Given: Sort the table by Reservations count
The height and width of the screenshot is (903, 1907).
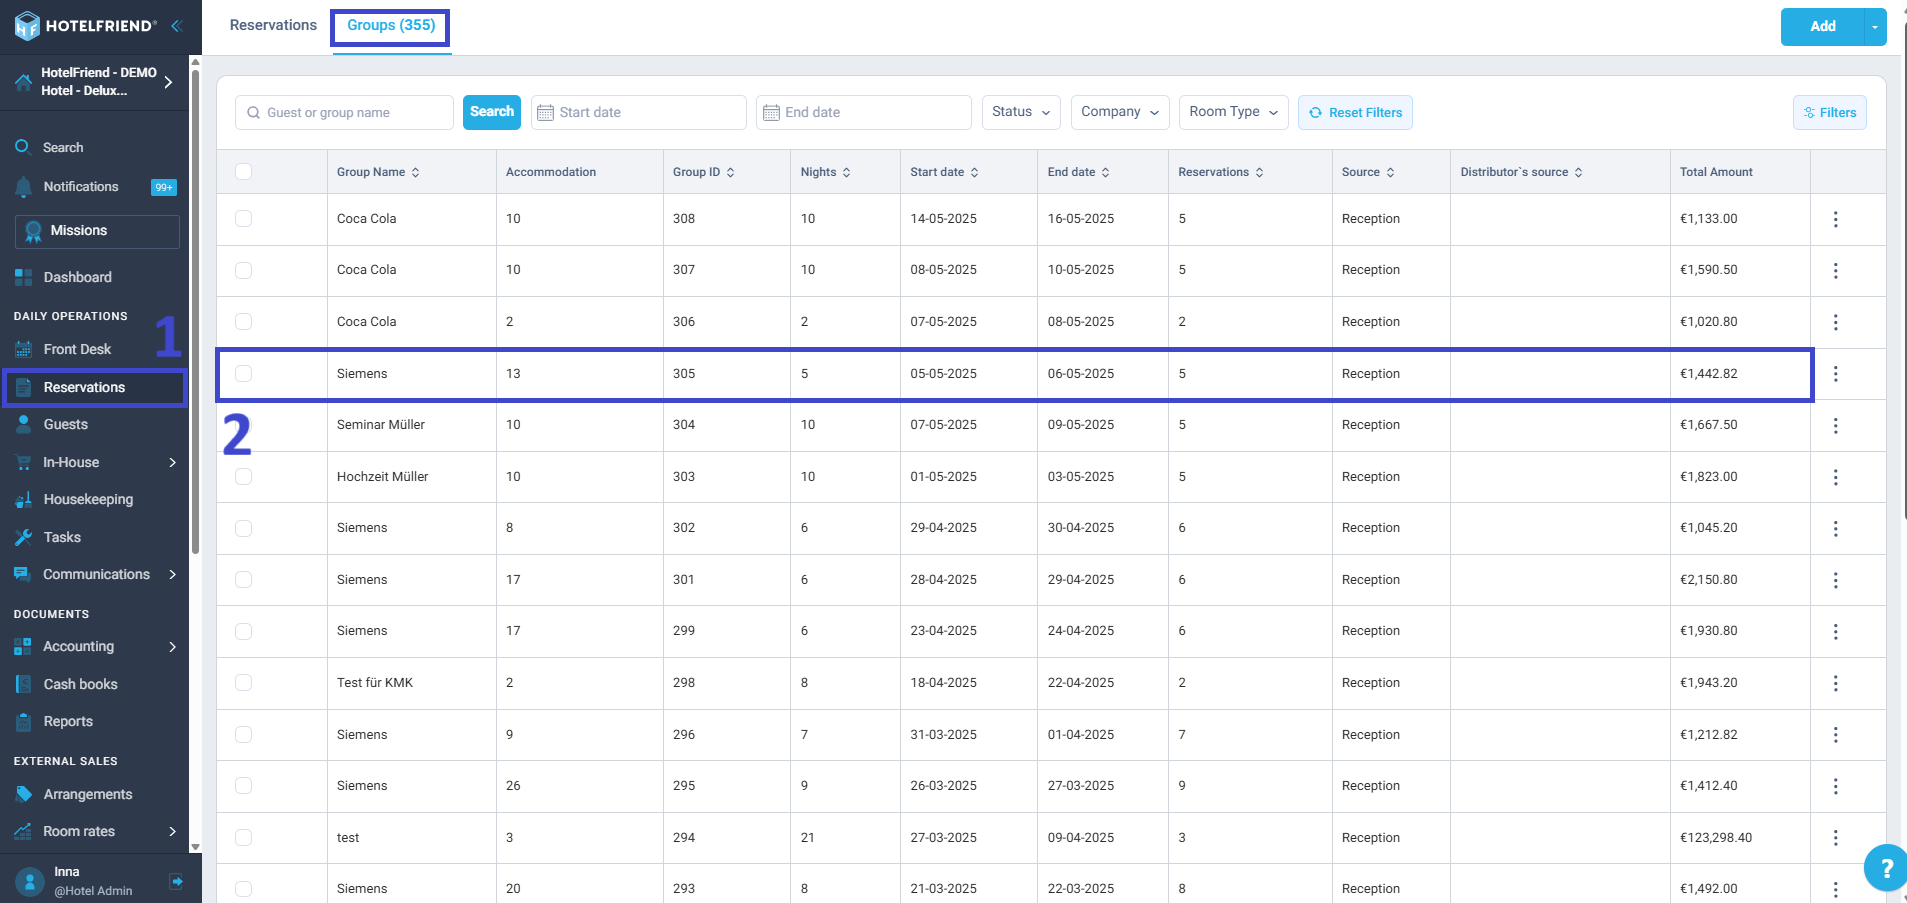Looking at the screenshot, I should click(1221, 172).
